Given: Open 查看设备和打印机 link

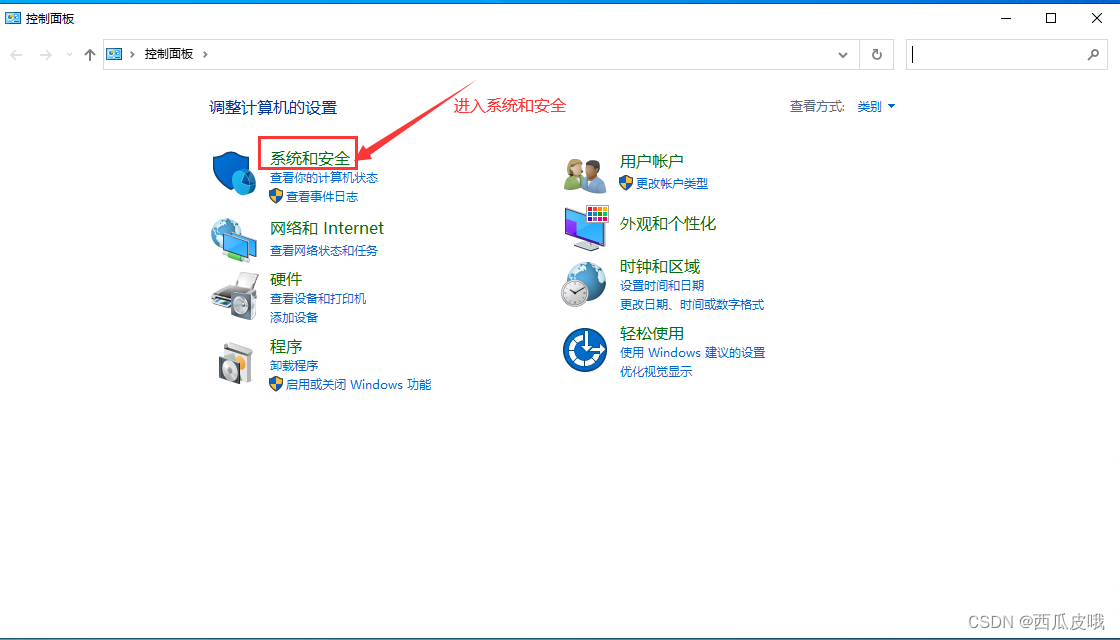Looking at the screenshot, I should point(318,299).
